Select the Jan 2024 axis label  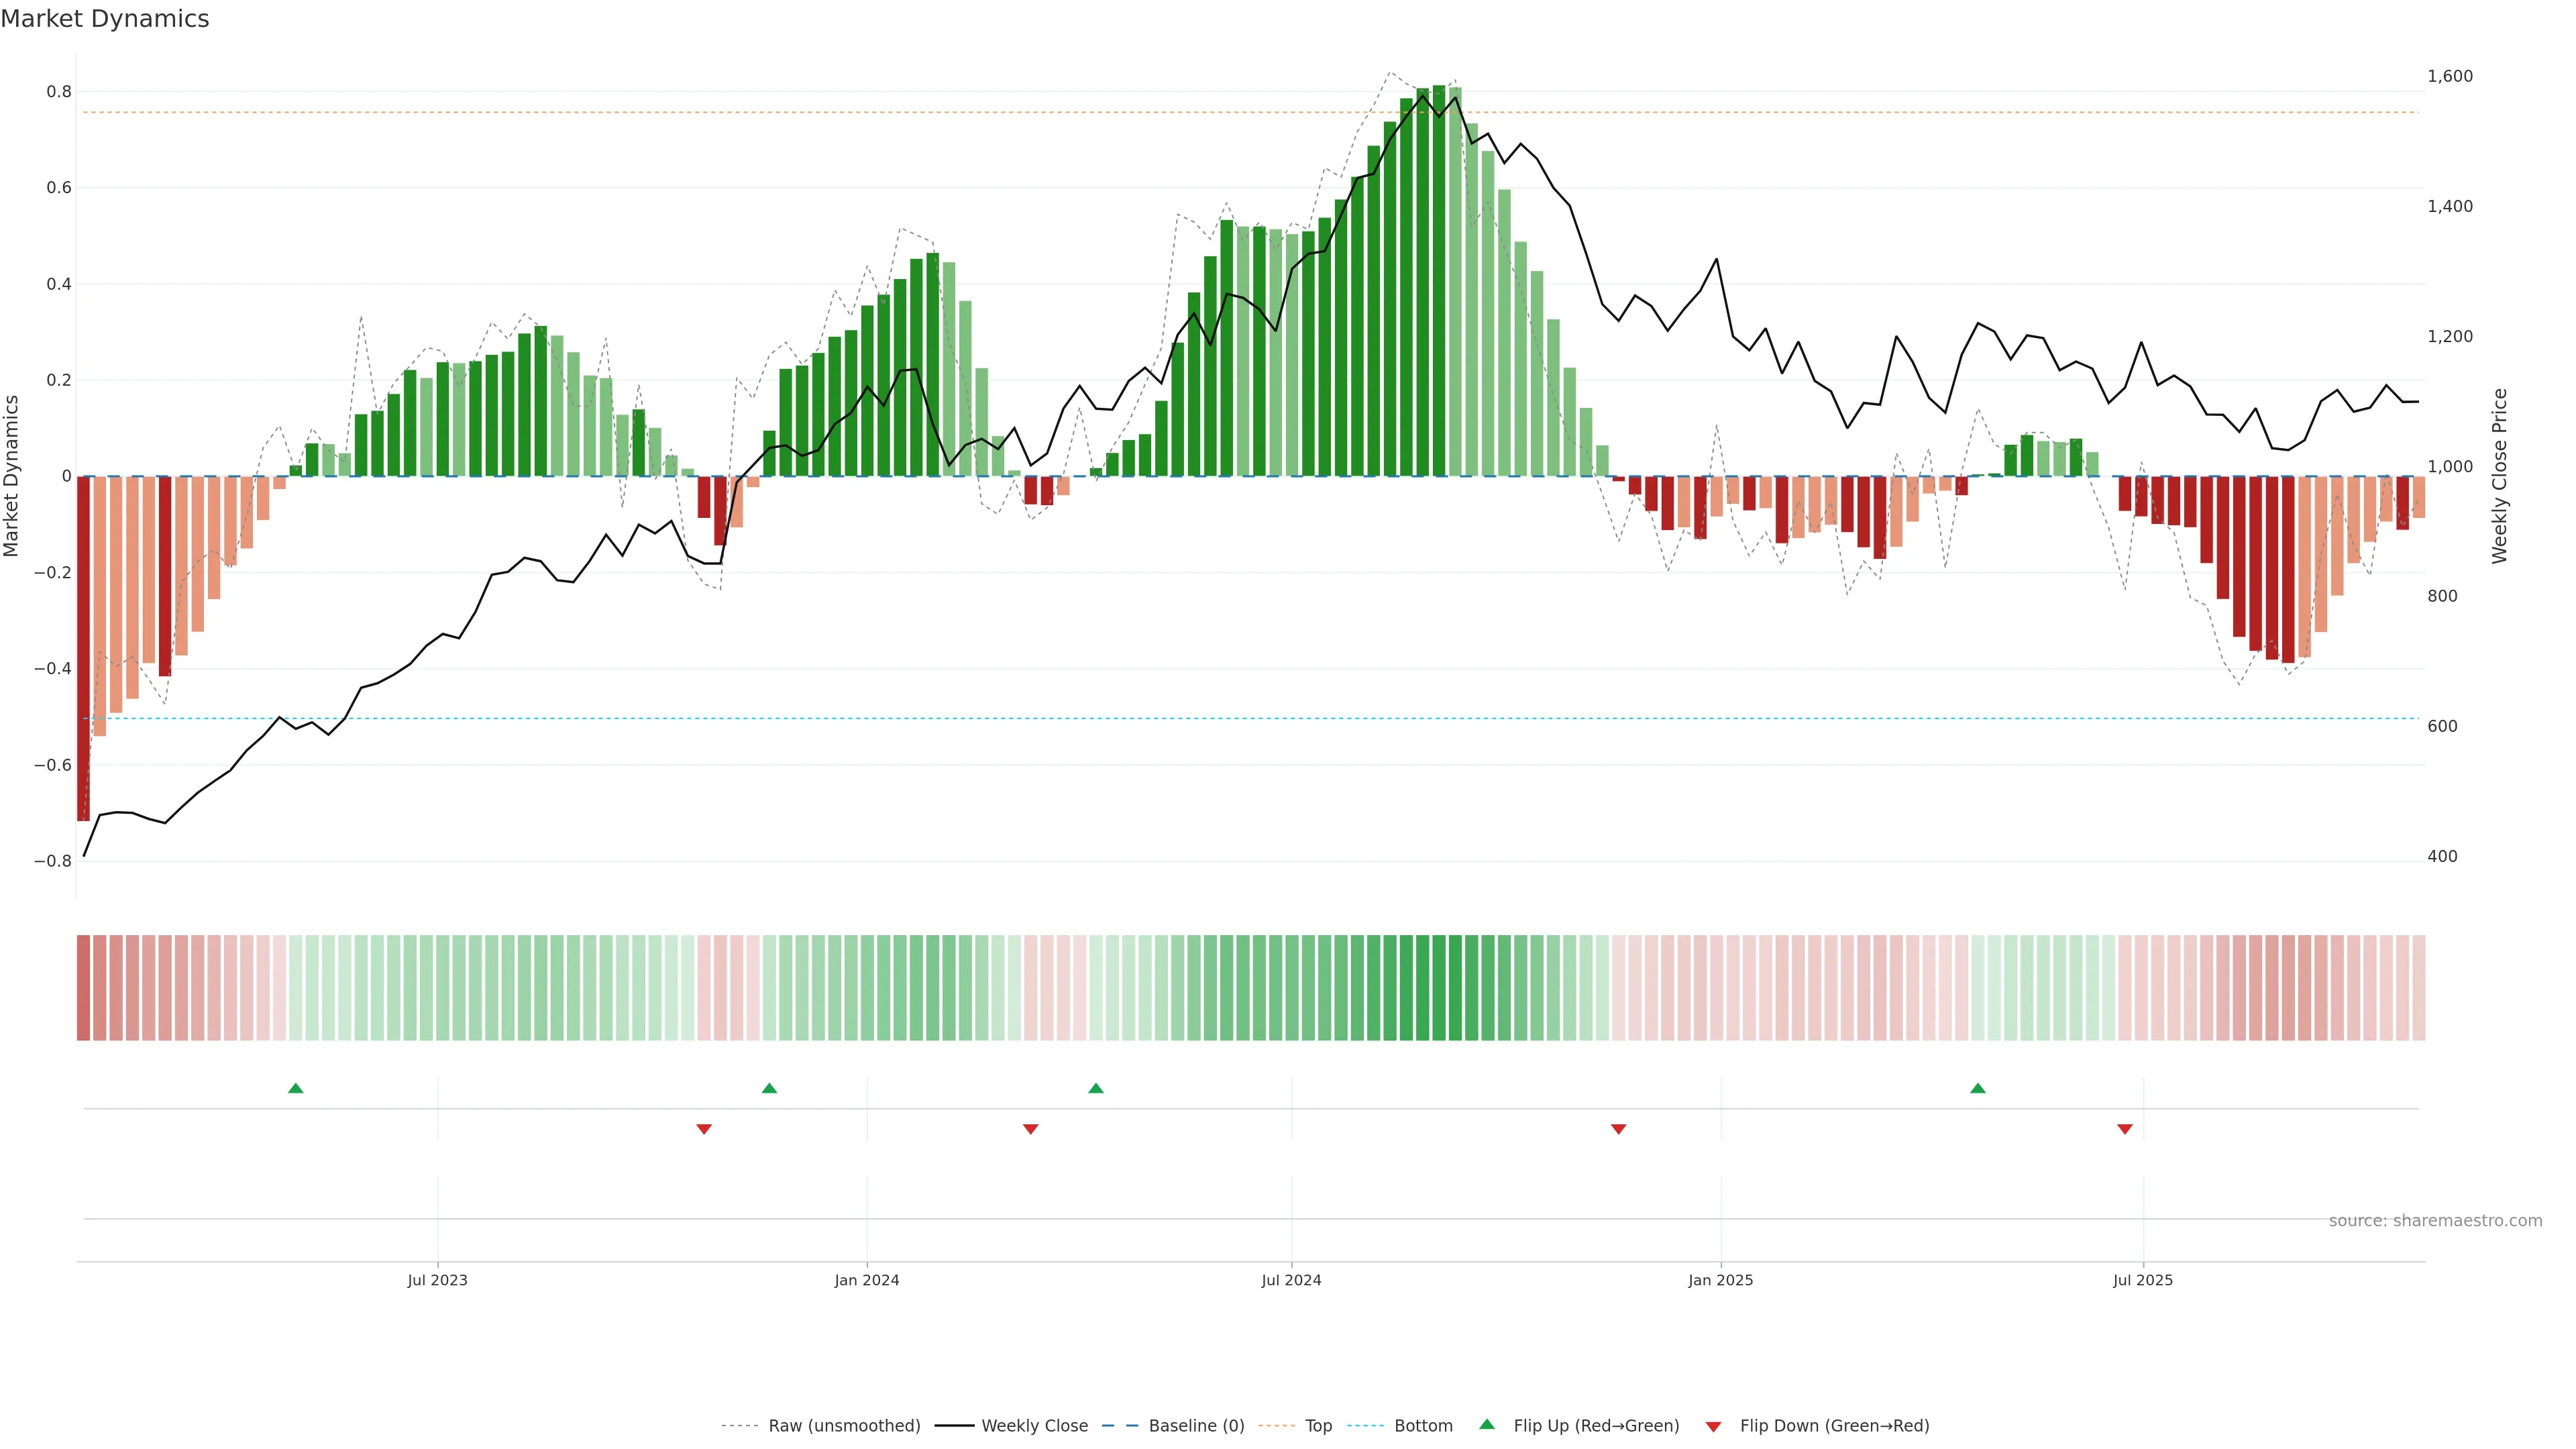[x=867, y=1280]
